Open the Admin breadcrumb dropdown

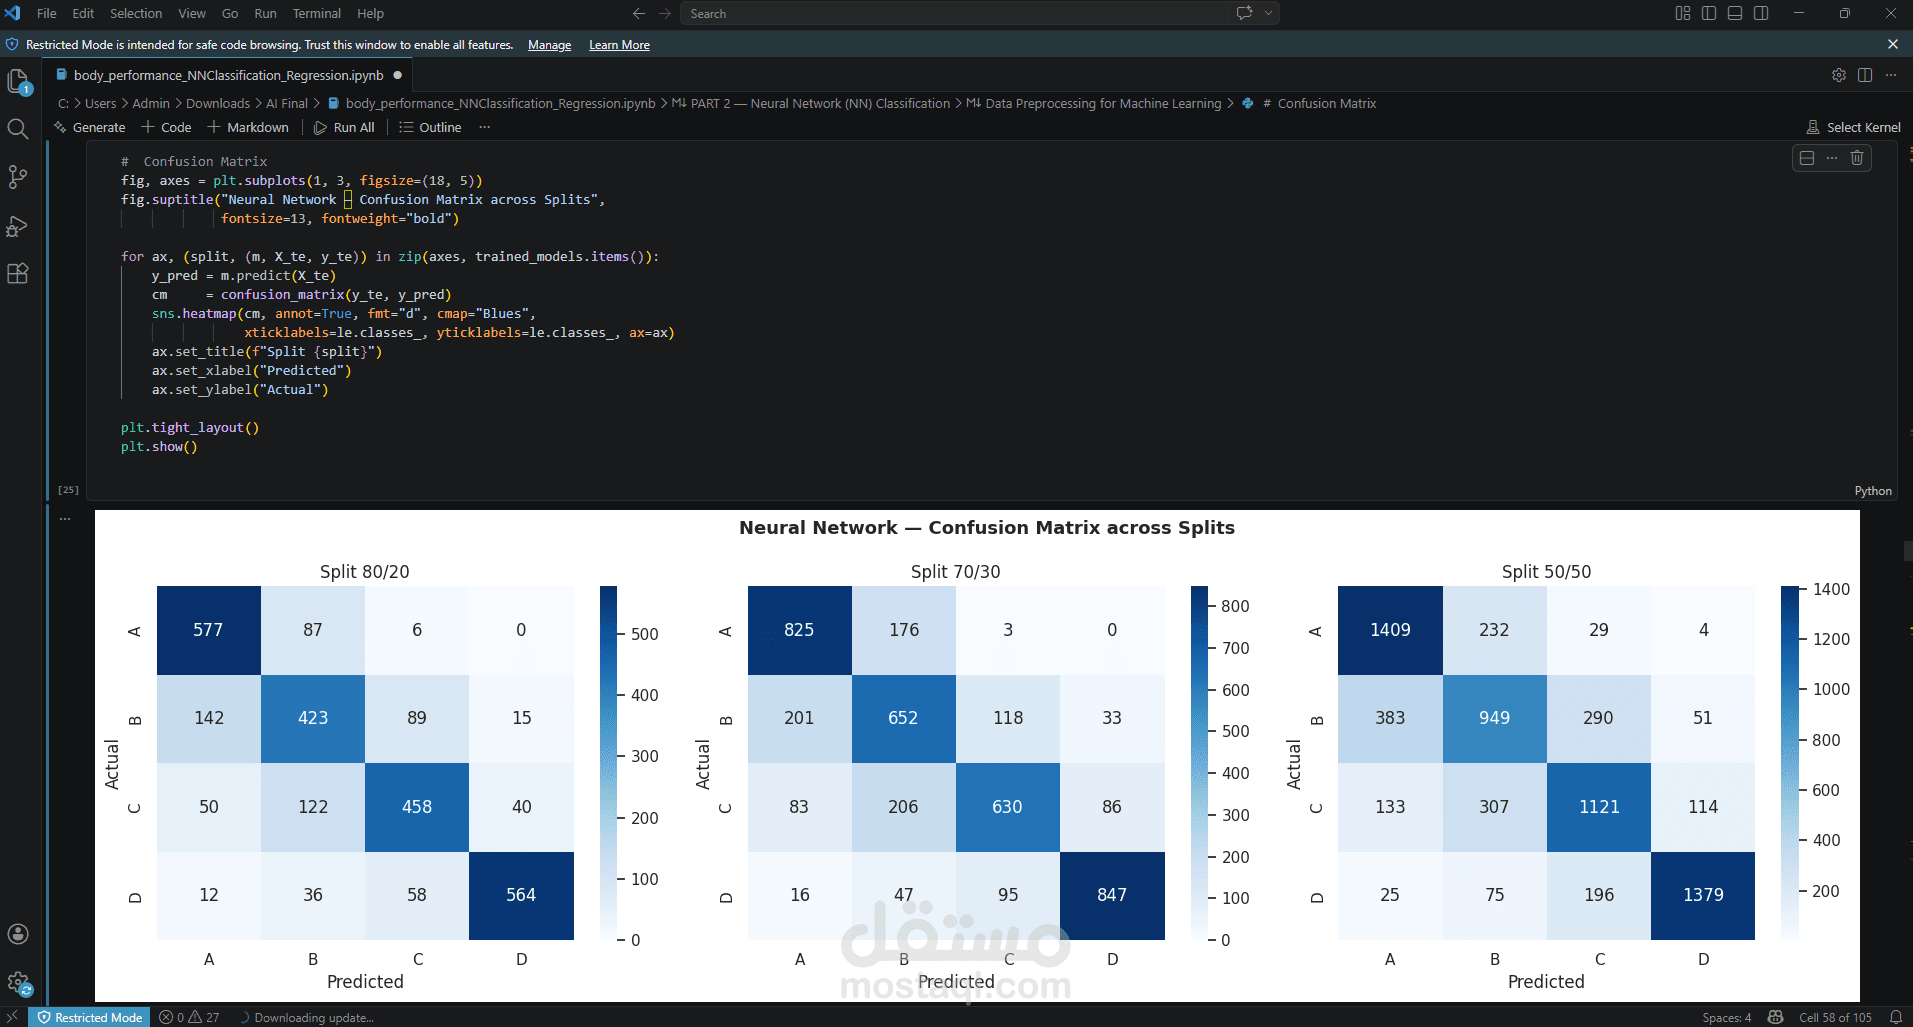(x=151, y=103)
